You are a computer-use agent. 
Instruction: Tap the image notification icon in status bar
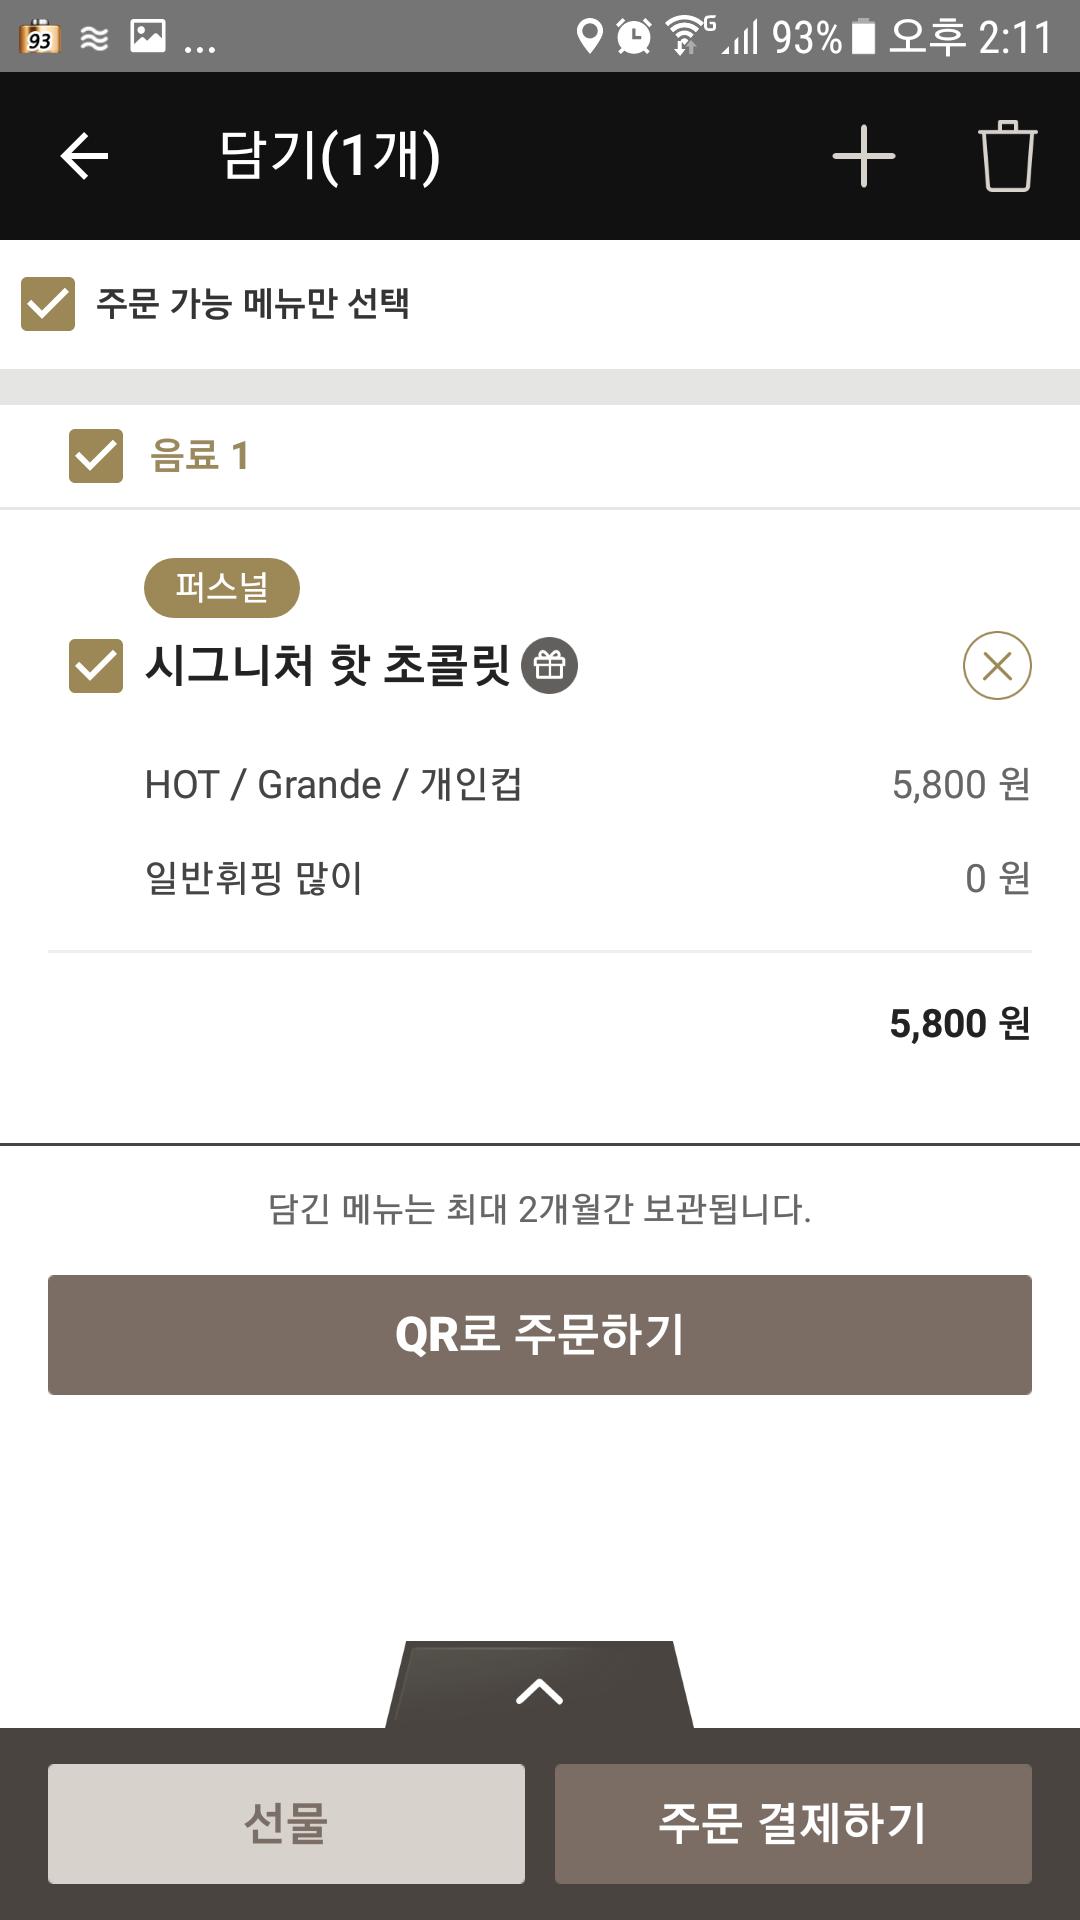pos(148,37)
